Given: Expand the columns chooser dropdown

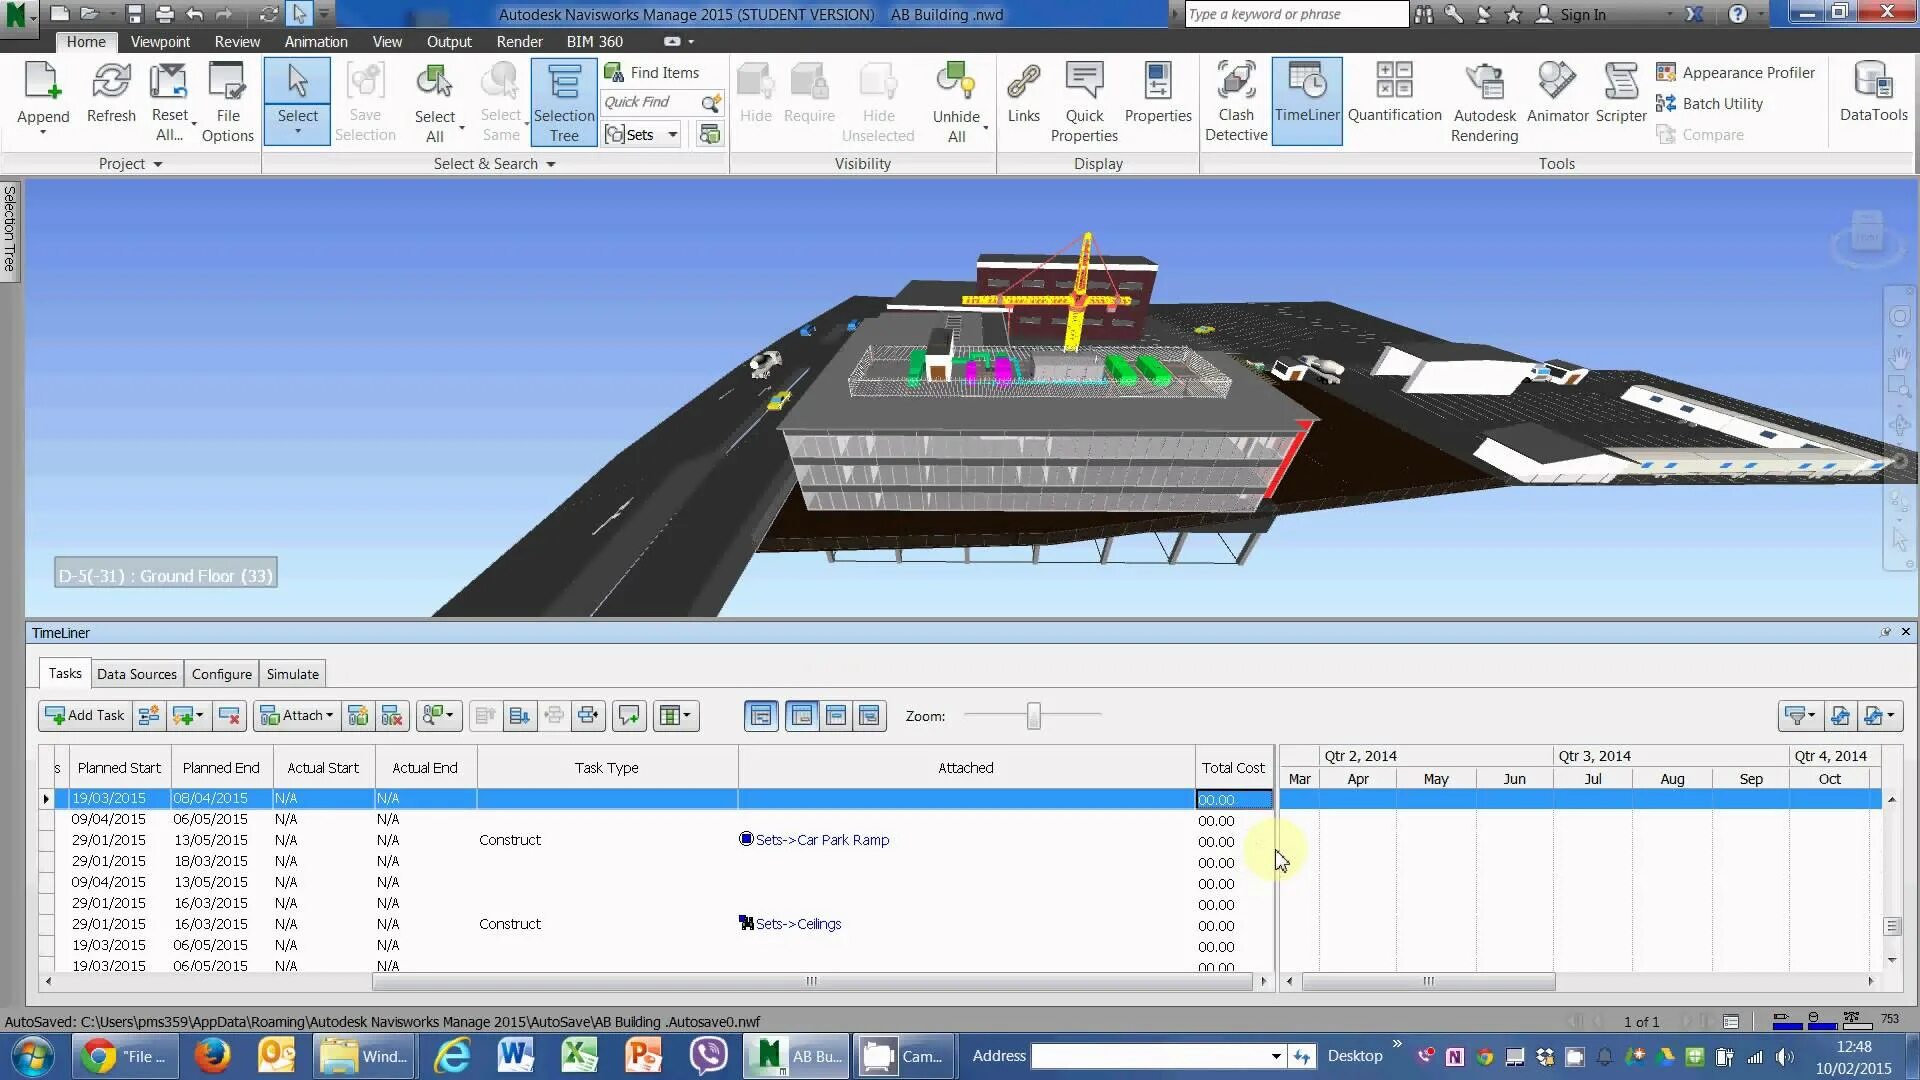Looking at the screenshot, I should point(676,715).
